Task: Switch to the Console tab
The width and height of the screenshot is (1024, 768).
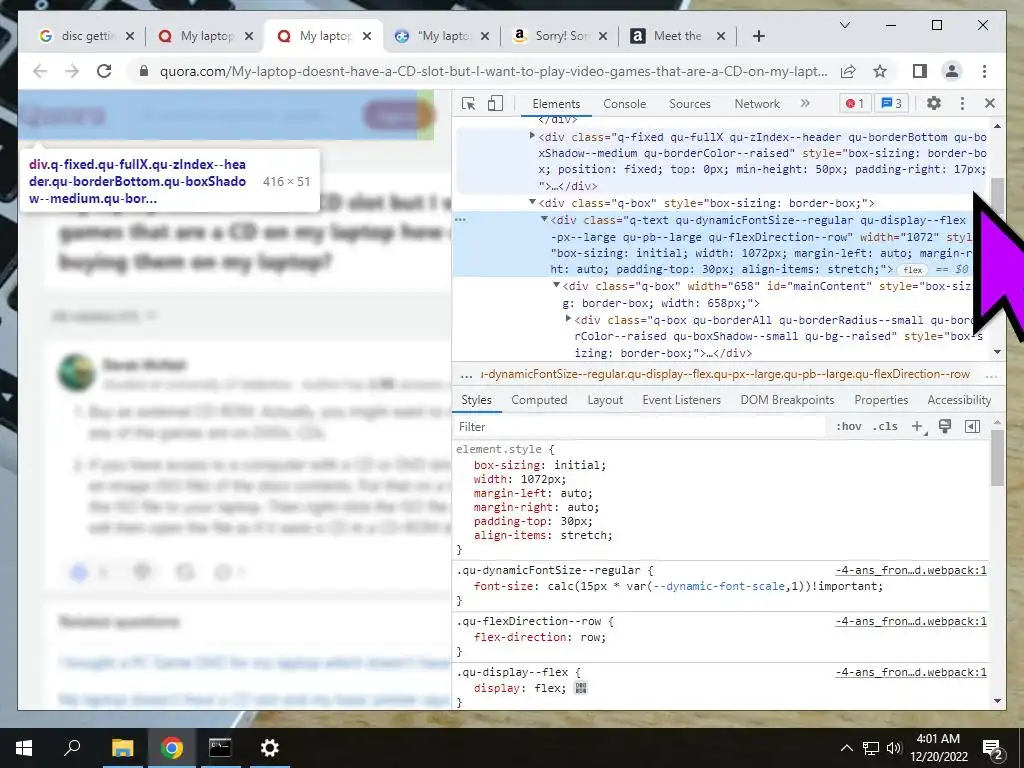Action: [624, 103]
